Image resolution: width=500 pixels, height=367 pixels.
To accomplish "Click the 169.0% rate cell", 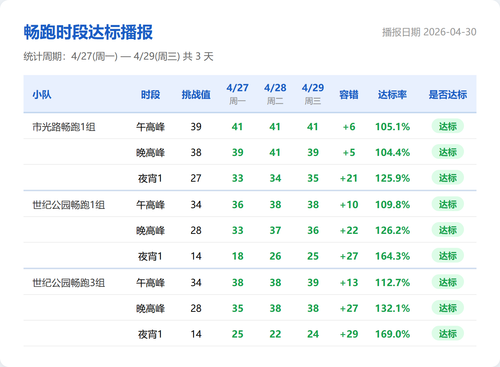I will 392,334.
